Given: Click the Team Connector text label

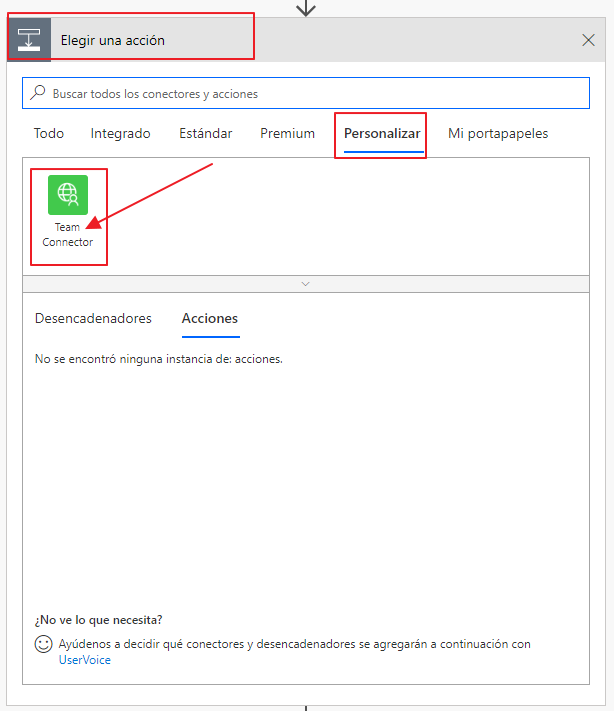Looking at the screenshot, I should pyautogui.click(x=68, y=235).
